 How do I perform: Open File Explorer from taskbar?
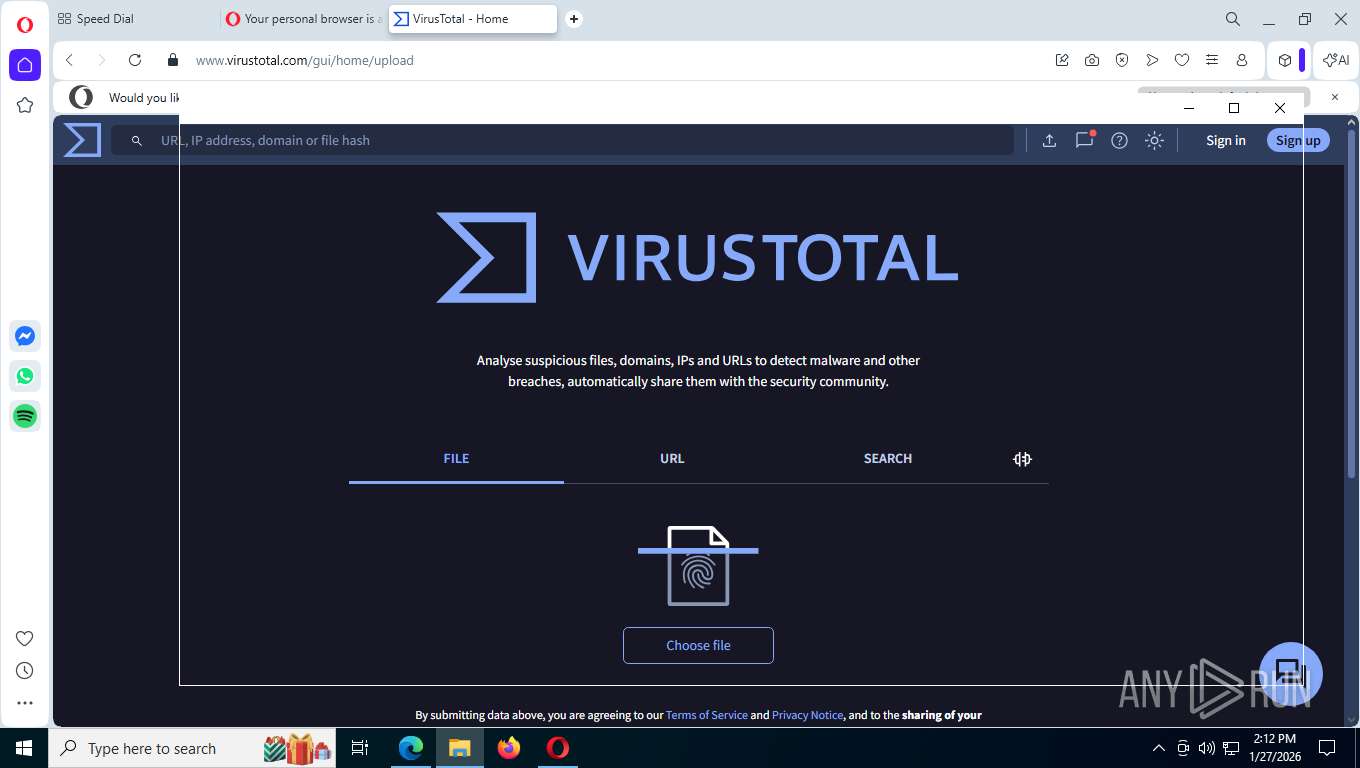(460, 748)
